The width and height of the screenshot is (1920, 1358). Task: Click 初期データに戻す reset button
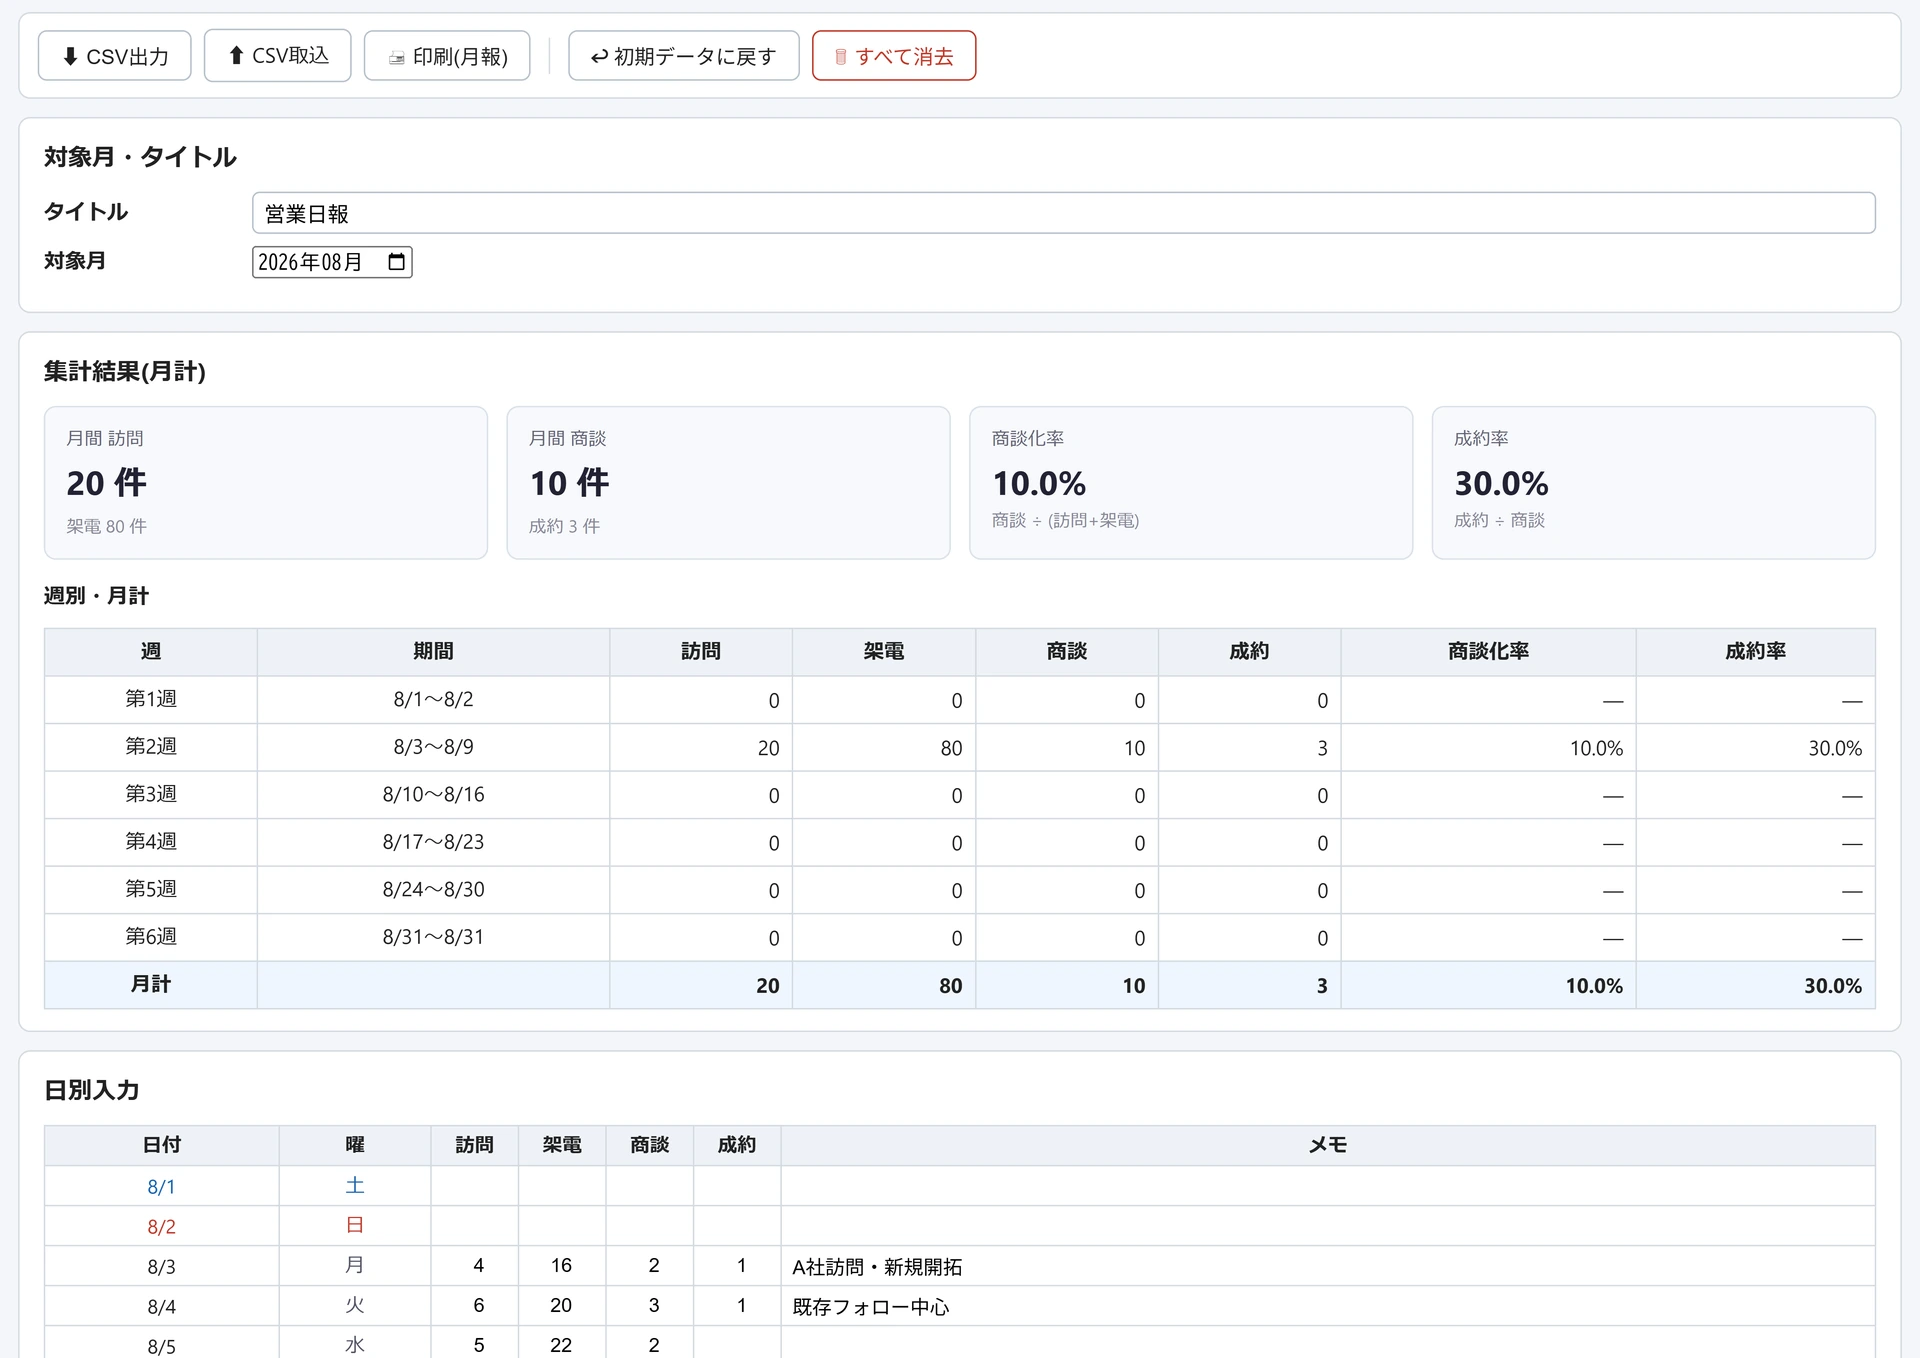coord(684,56)
